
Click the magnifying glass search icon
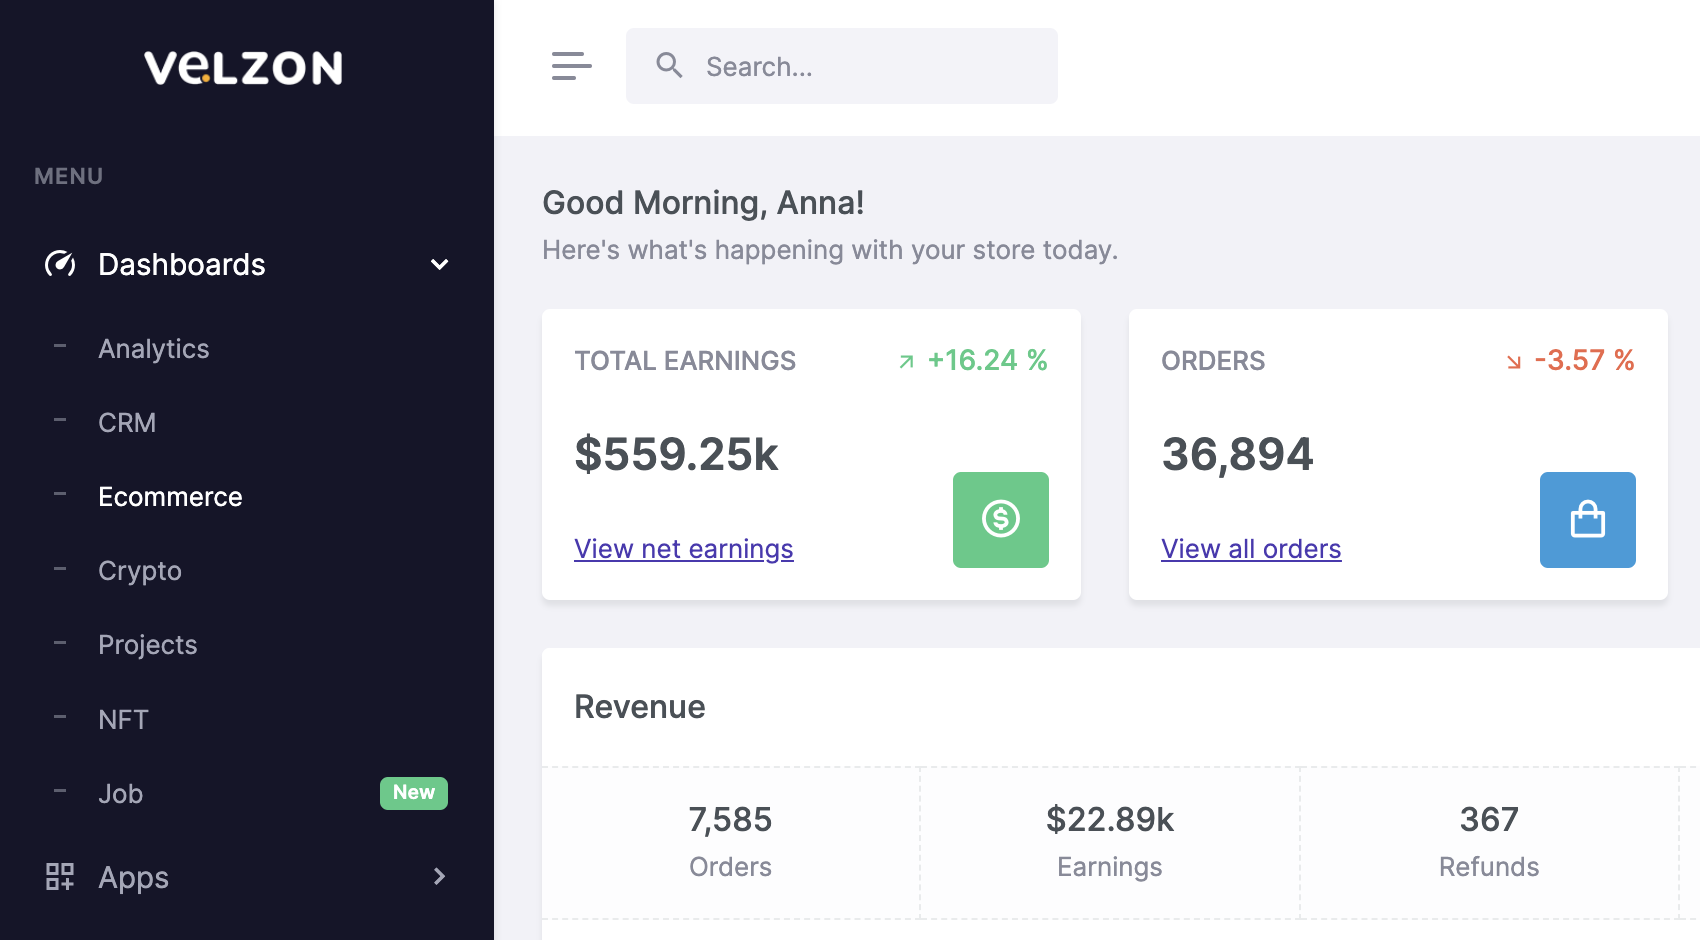(669, 65)
